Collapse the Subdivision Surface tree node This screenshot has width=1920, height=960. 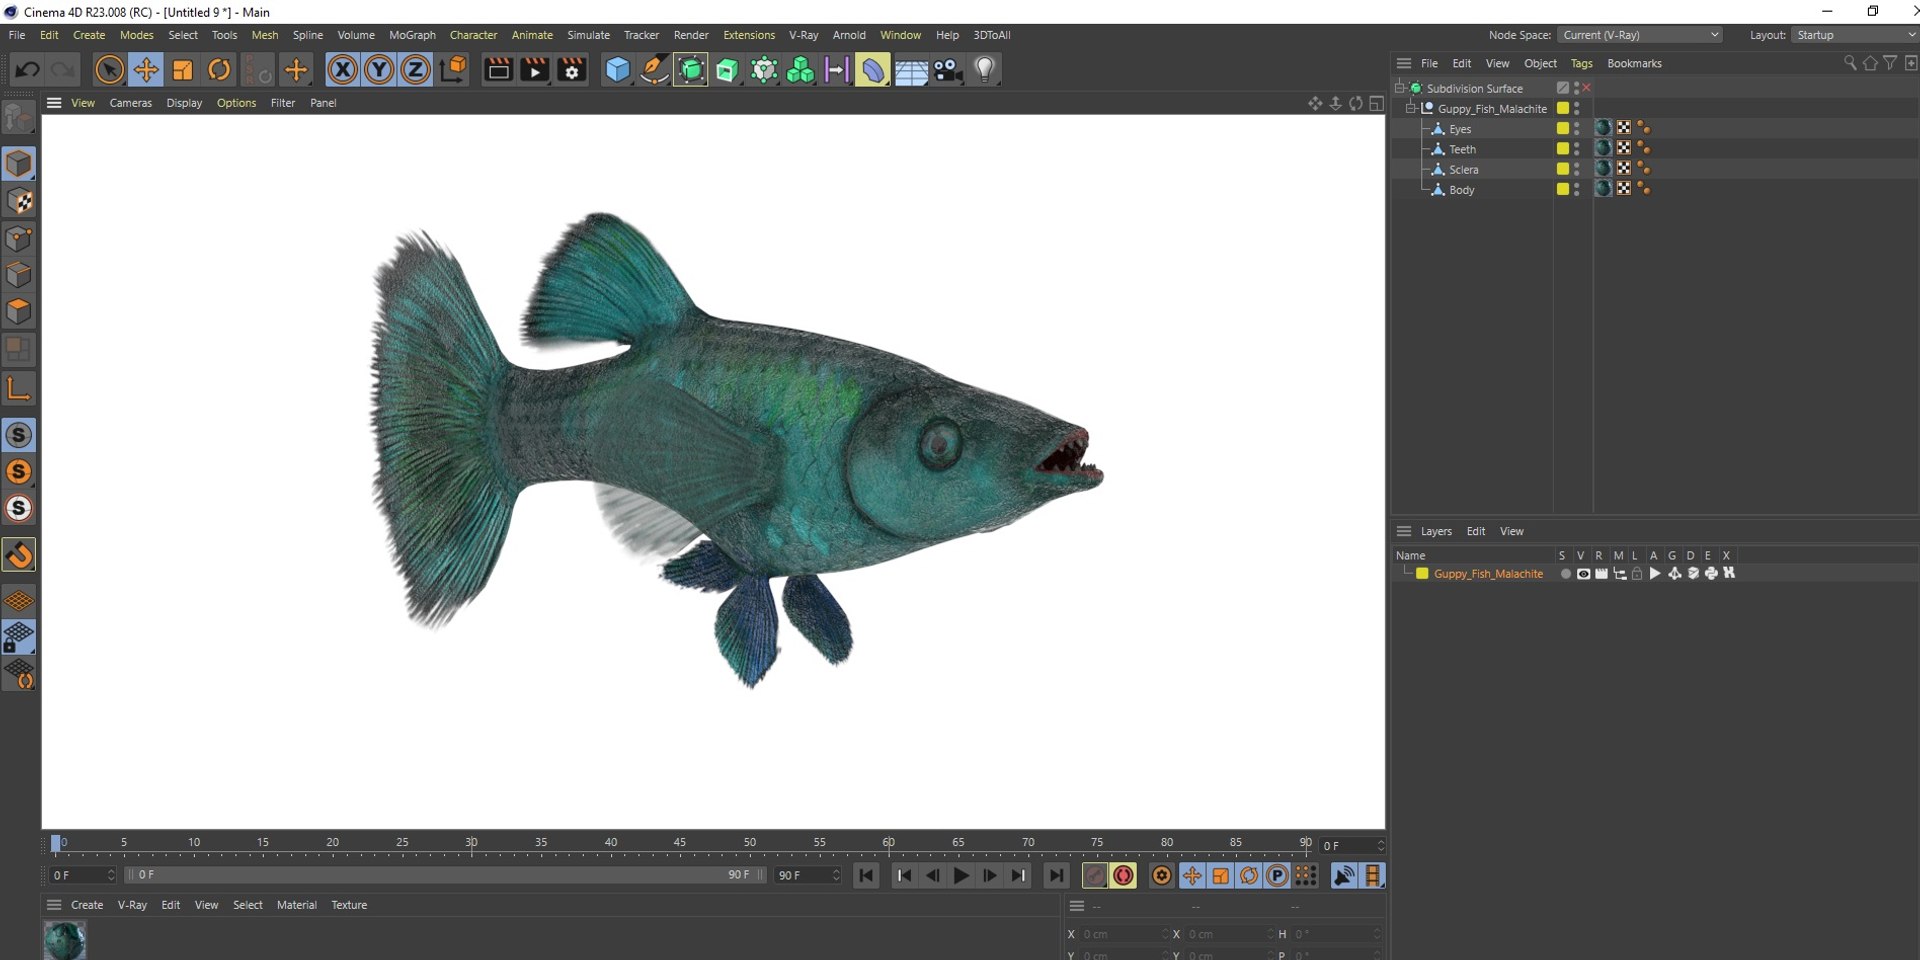(1400, 88)
